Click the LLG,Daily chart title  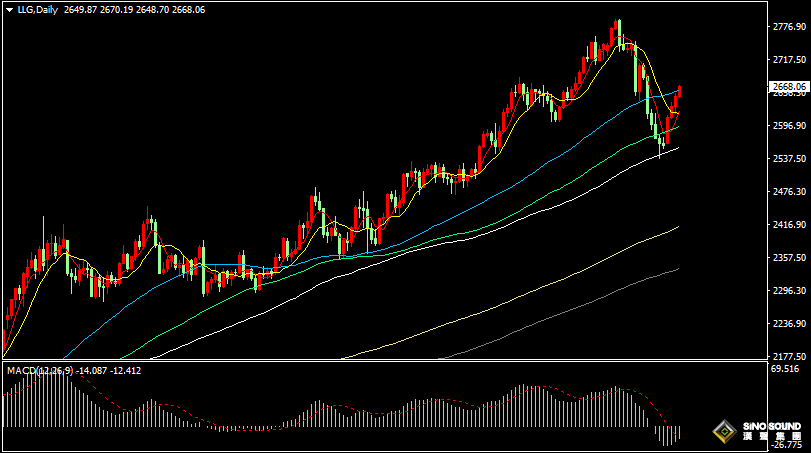coord(38,10)
